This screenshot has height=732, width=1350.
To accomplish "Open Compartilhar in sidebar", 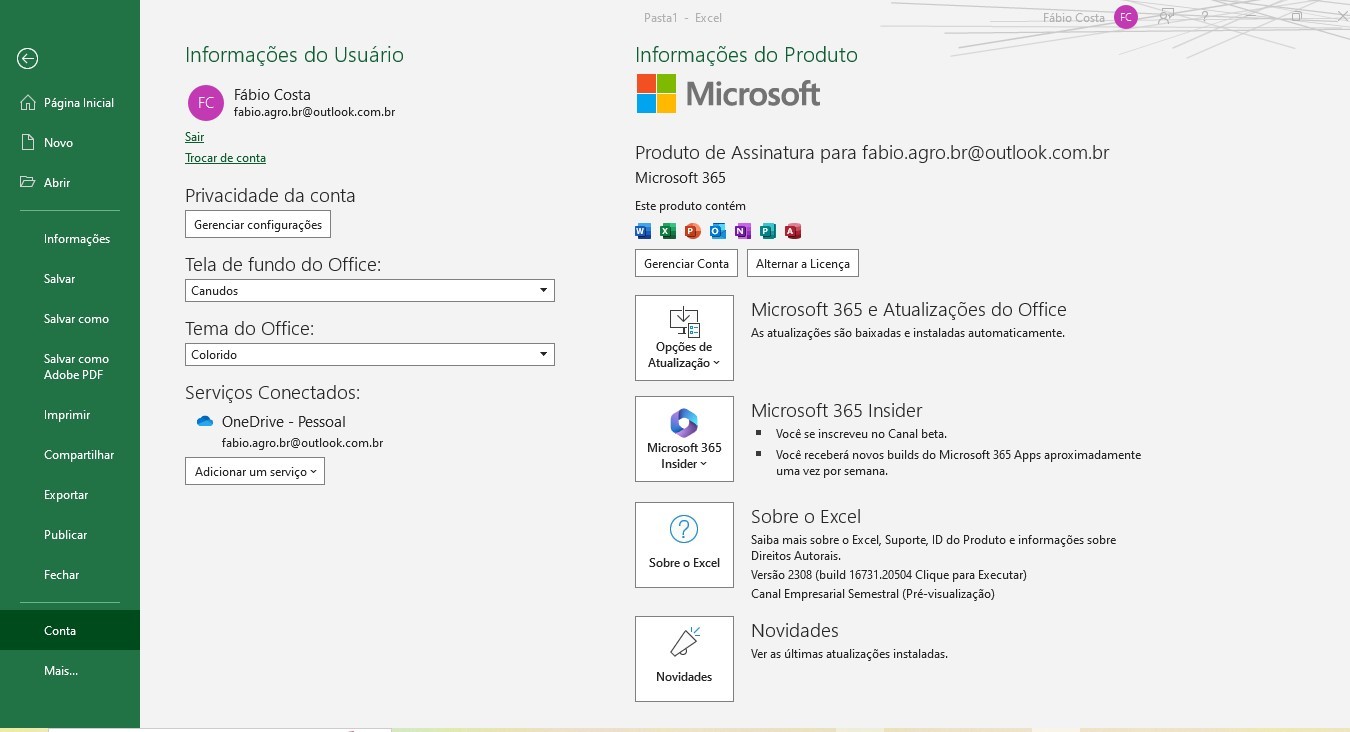I will (70, 455).
